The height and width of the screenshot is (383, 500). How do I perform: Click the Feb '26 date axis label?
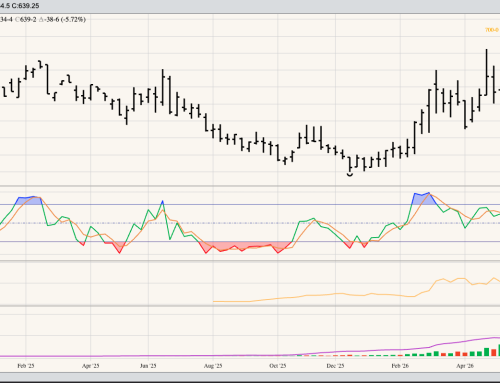pyautogui.click(x=400, y=366)
